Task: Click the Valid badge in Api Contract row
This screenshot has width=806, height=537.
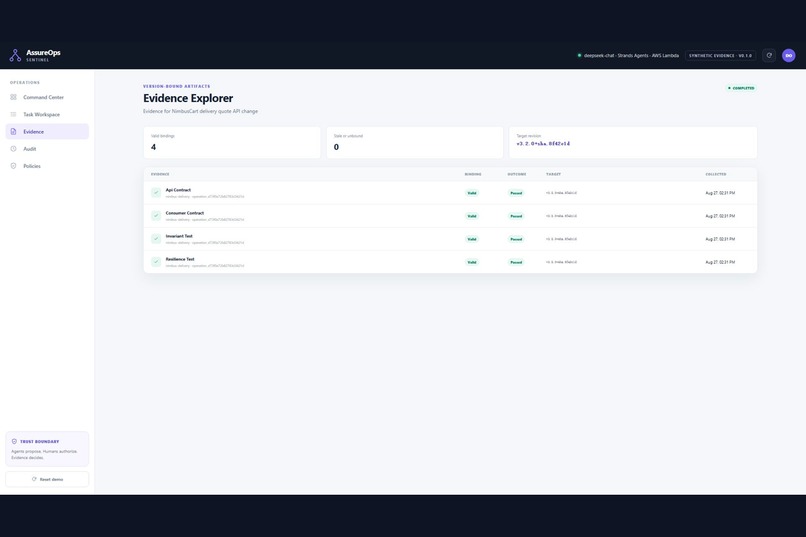Action: tap(471, 193)
